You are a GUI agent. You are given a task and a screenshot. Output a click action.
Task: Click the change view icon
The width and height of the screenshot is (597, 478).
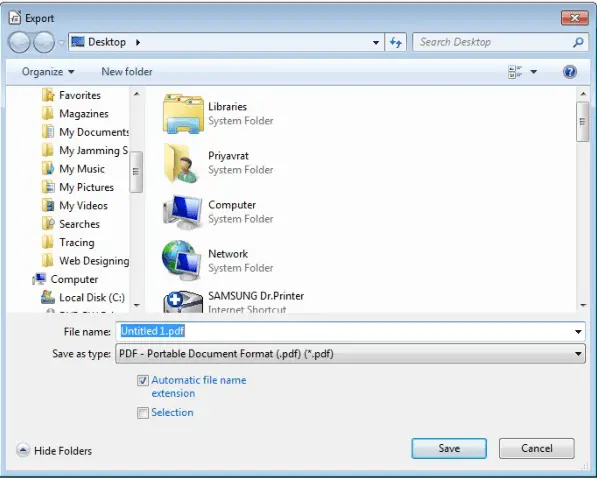(515, 72)
